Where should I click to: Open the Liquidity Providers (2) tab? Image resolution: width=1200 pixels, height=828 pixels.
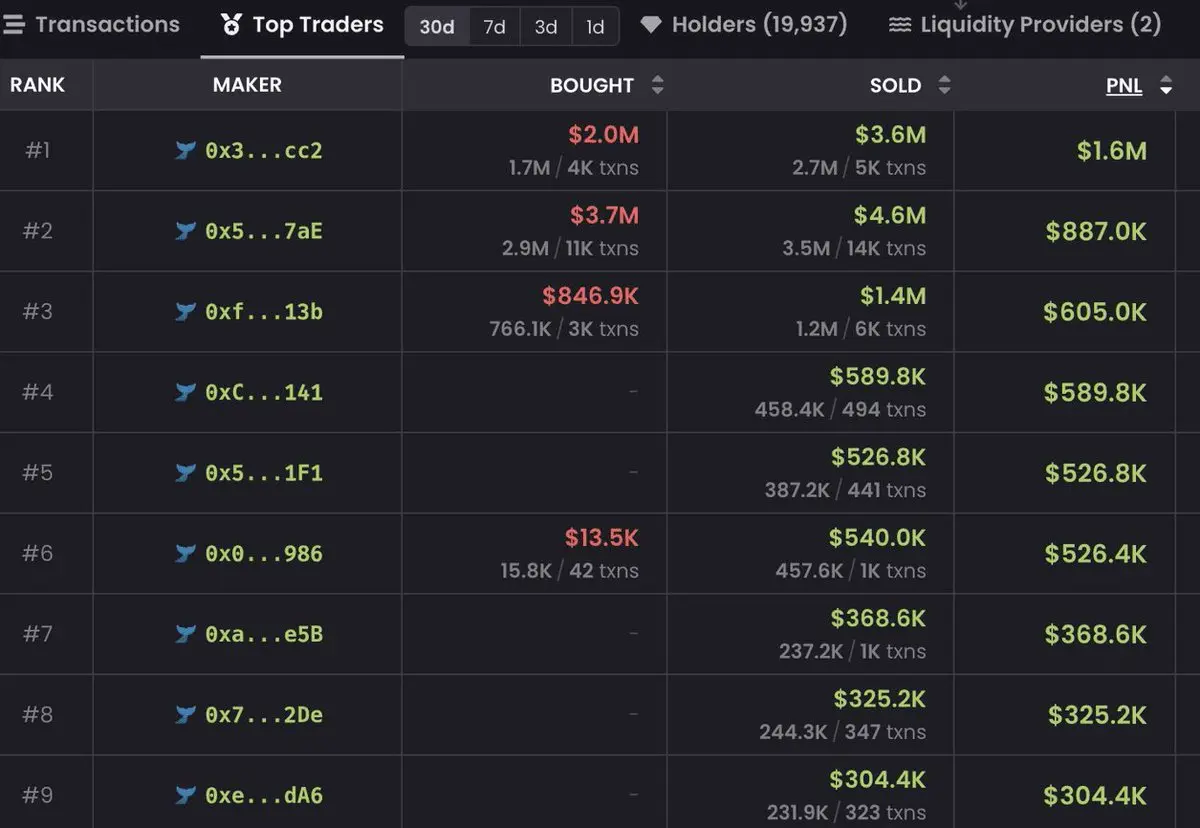(x=1040, y=25)
